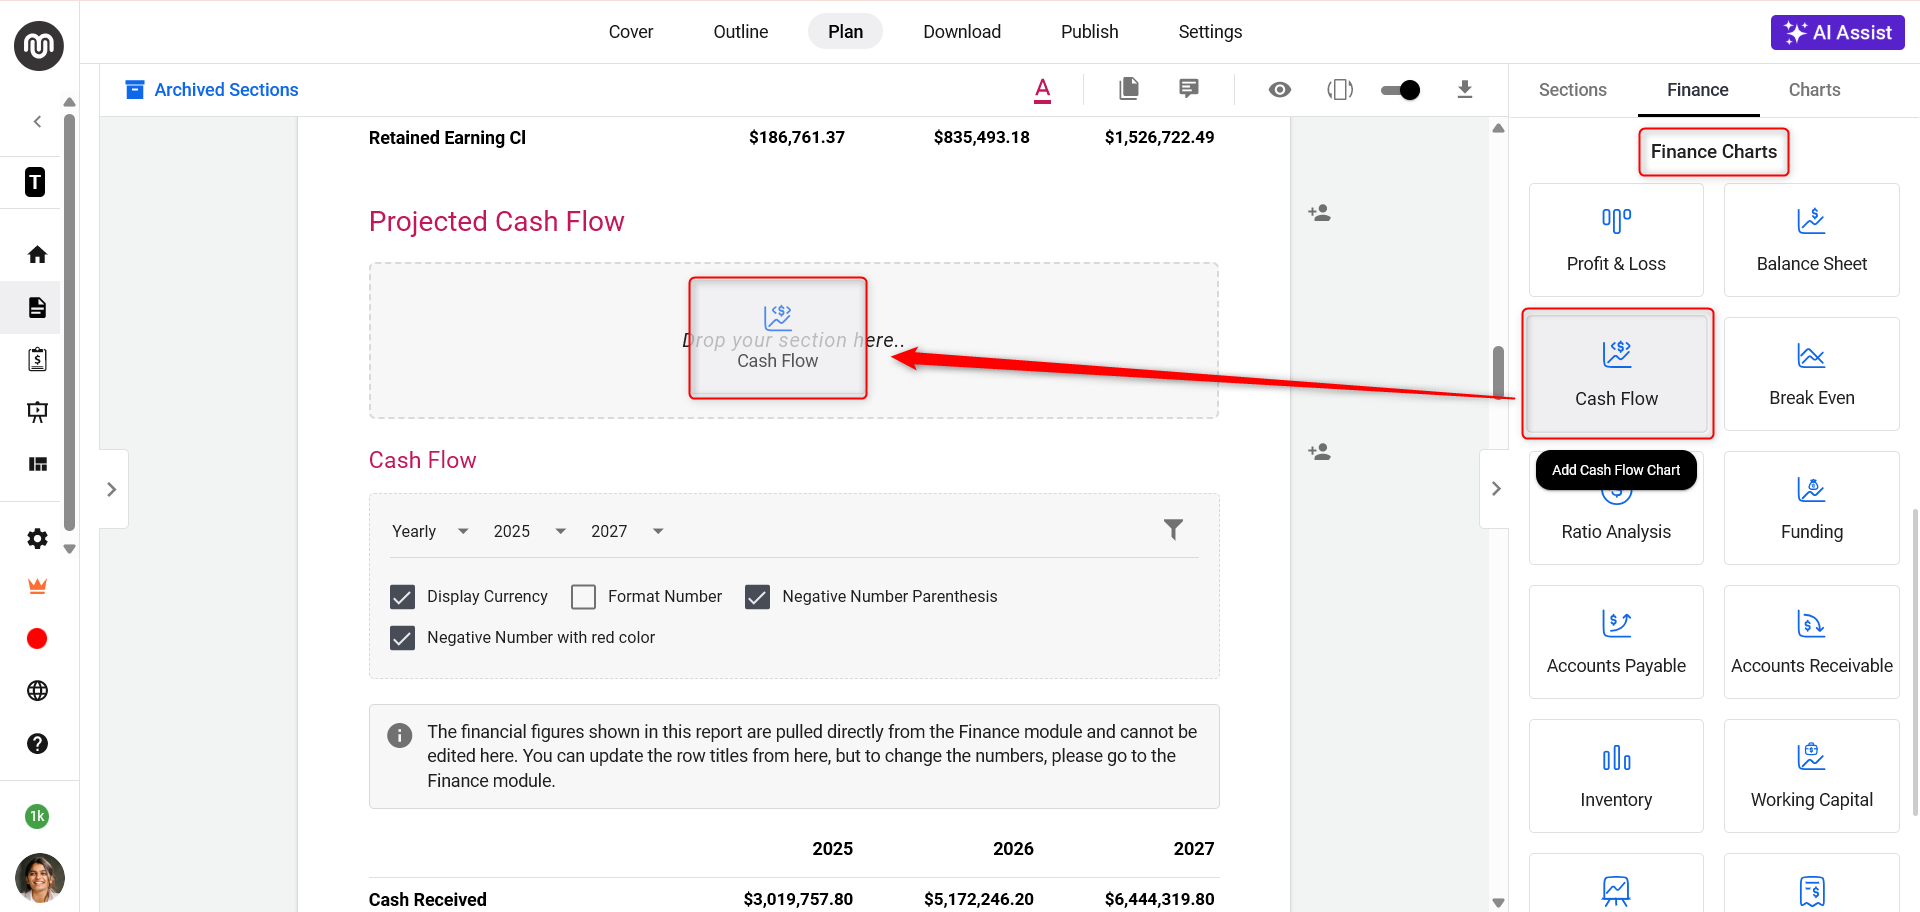Open the comments toolbar icon
This screenshot has height=912, width=1920.
[1188, 89]
